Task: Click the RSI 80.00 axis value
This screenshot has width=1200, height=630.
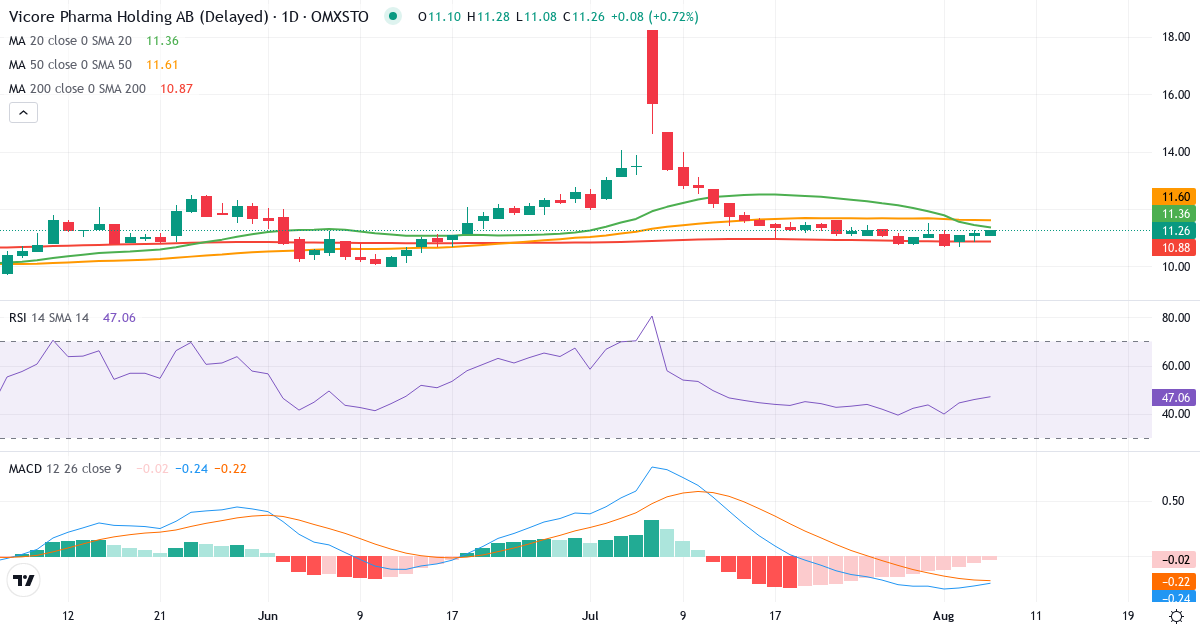Action: coord(1174,318)
